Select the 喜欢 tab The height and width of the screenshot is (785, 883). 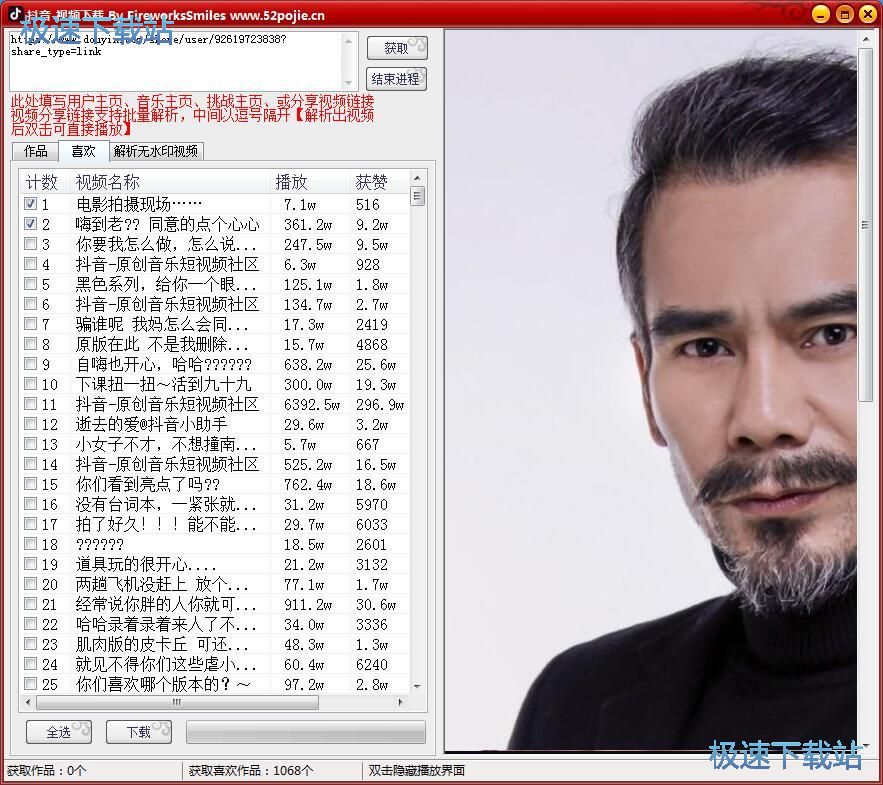point(83,151)
